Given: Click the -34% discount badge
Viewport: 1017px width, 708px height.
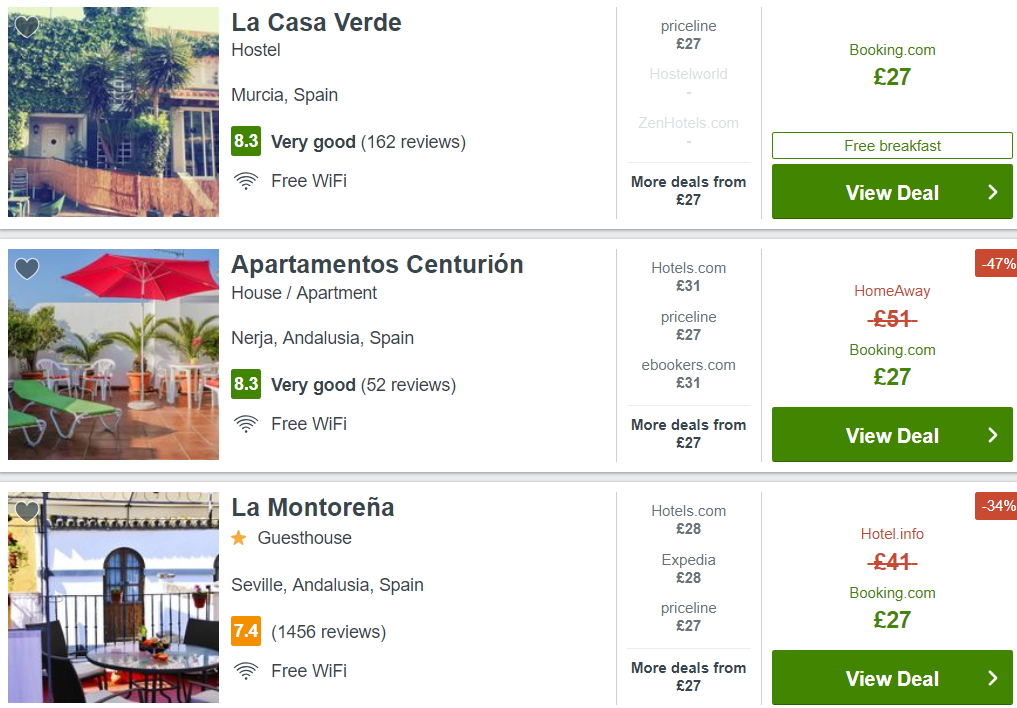Looking at the screenshot, I should pyautogui.click(x=996, y=506).
